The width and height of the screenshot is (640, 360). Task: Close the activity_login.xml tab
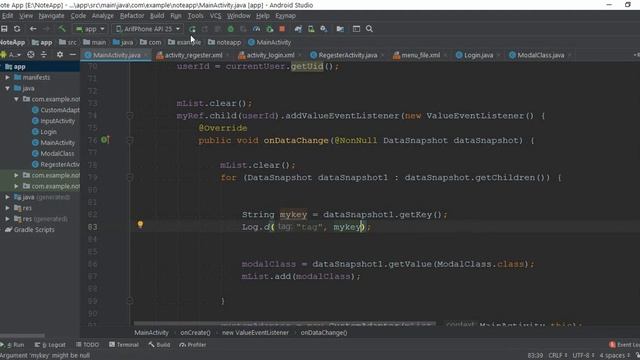pyautogui.click(x=300, y=55)
